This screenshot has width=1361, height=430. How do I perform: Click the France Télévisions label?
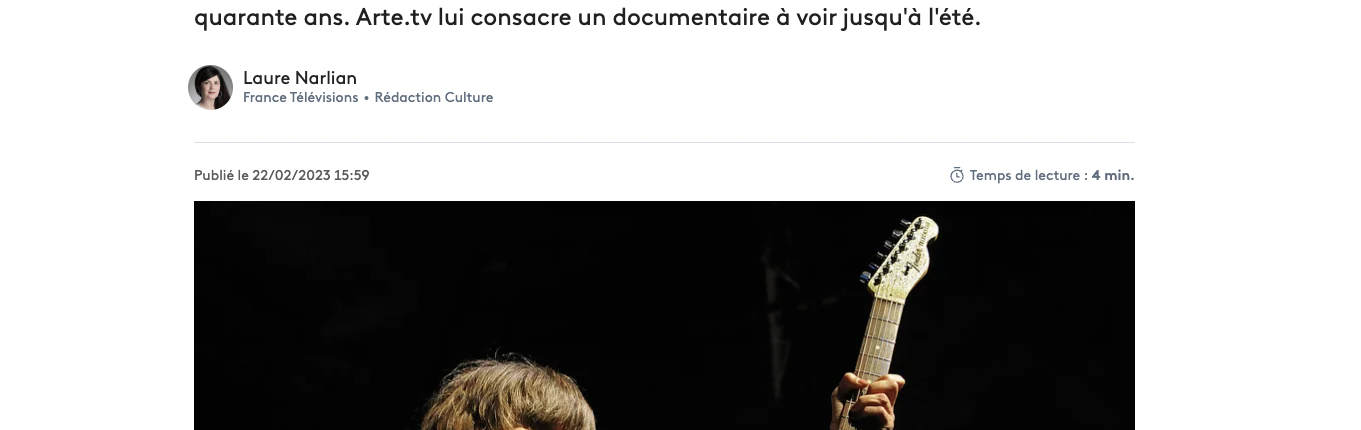[x=300, y=98]
